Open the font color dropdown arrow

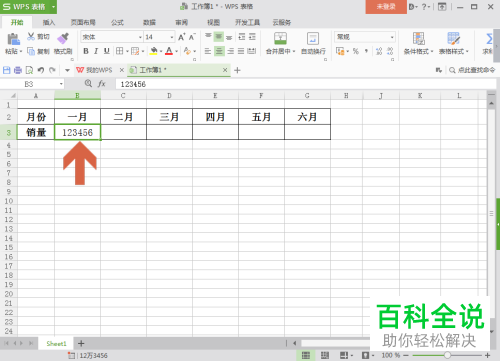click(x=176, y=51)
